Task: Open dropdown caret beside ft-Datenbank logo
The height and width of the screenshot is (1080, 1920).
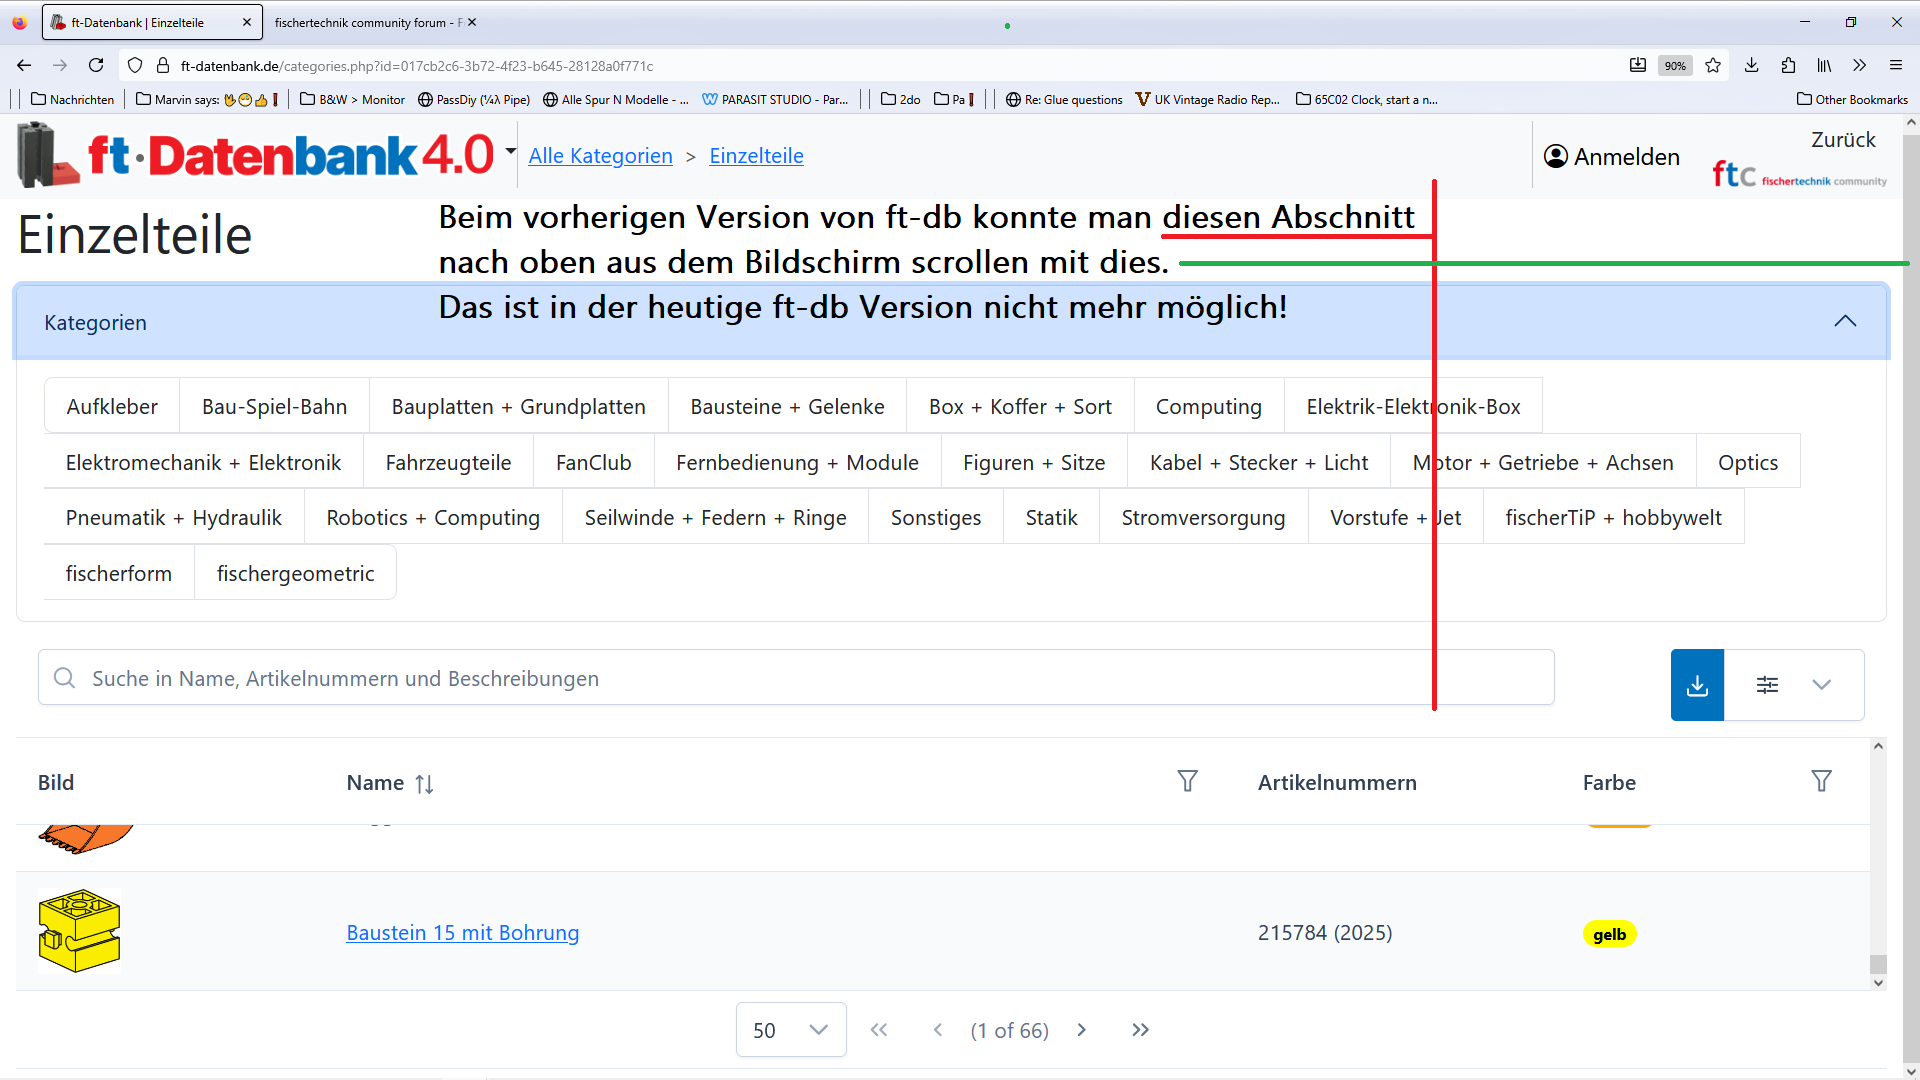Action: (x=510, y=152)
